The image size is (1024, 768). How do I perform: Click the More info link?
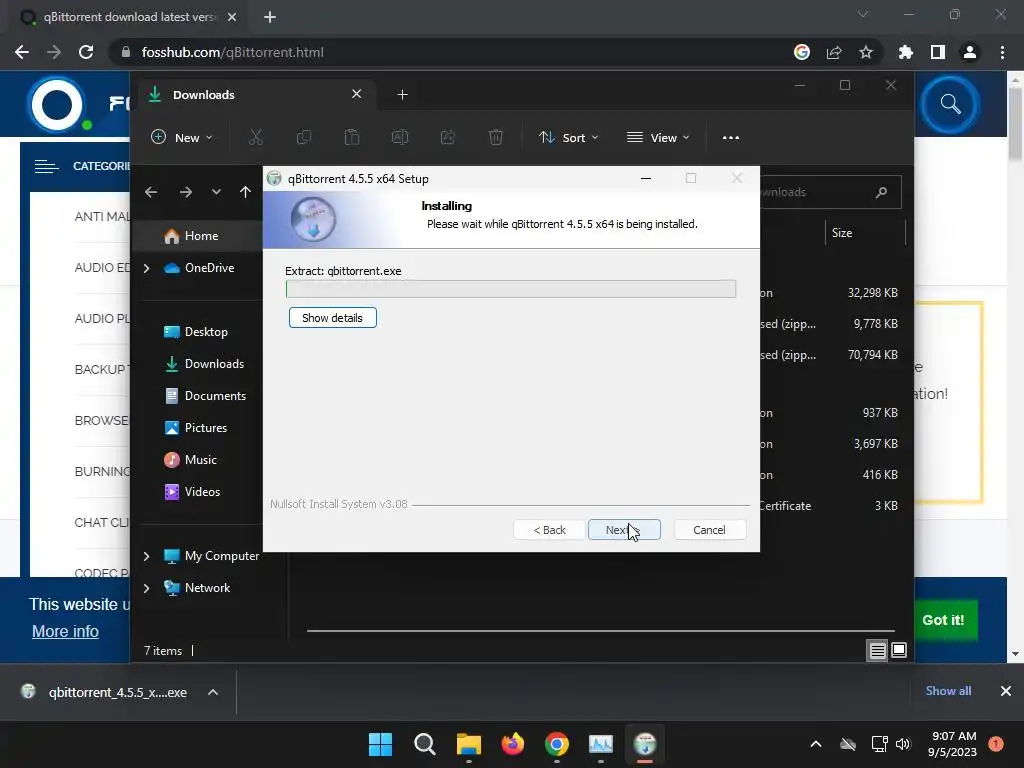[x=65, y=632]
